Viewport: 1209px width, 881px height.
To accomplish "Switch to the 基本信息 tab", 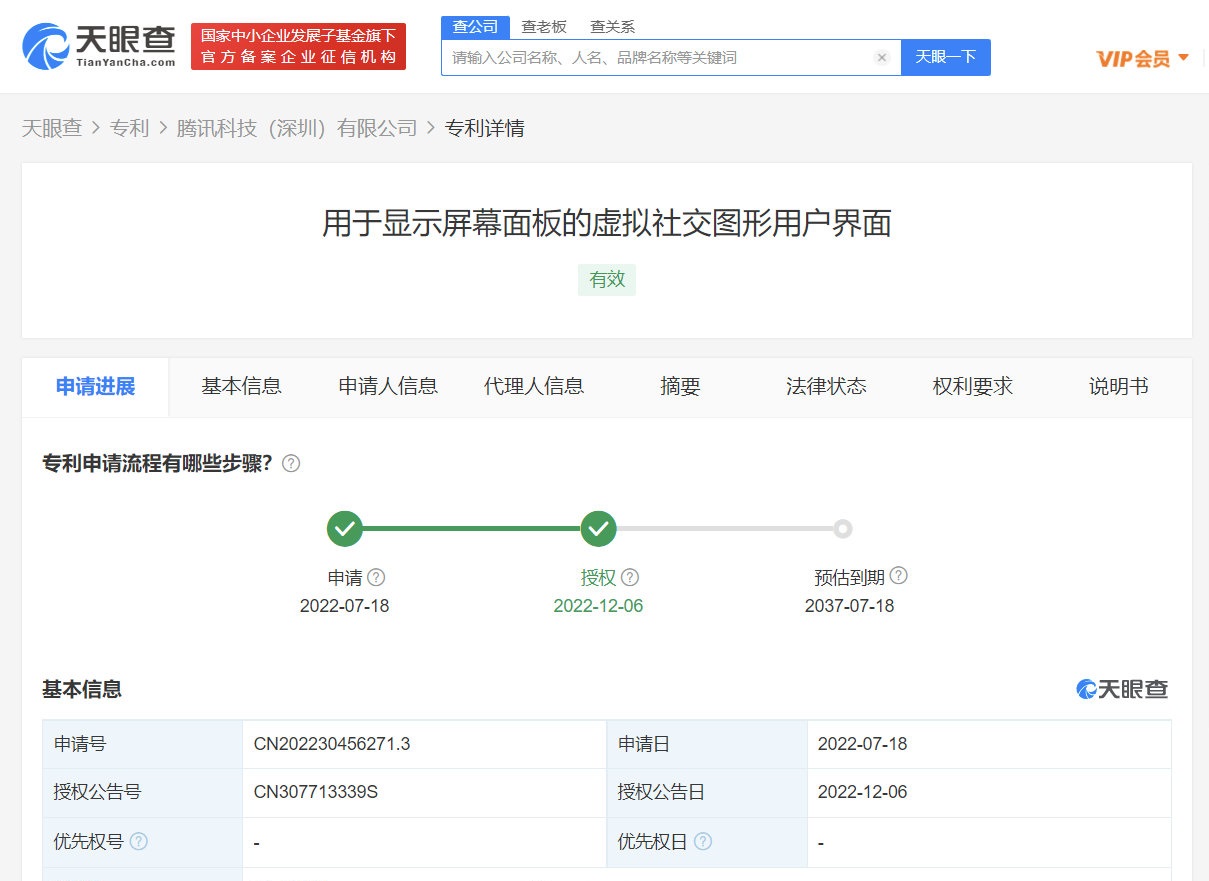I will pos(241,387).
